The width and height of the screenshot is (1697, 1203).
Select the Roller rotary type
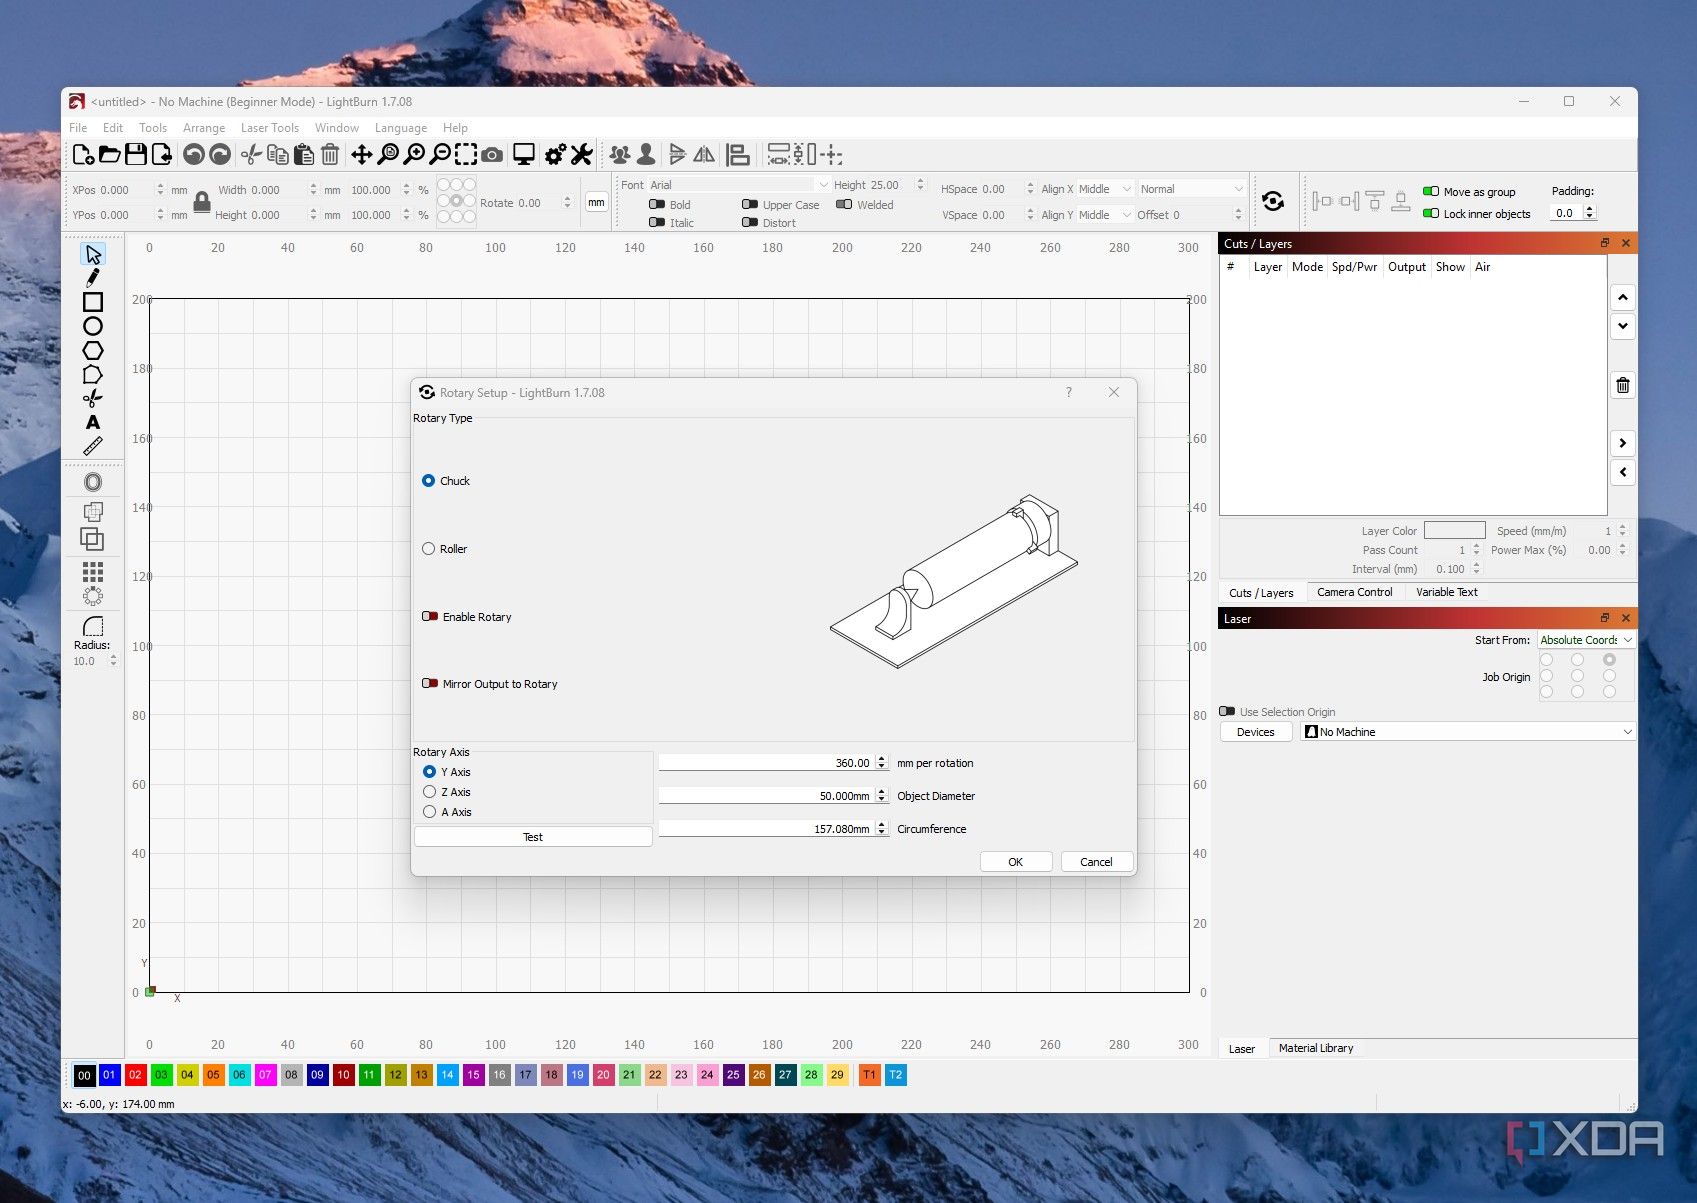coord(445,549)
